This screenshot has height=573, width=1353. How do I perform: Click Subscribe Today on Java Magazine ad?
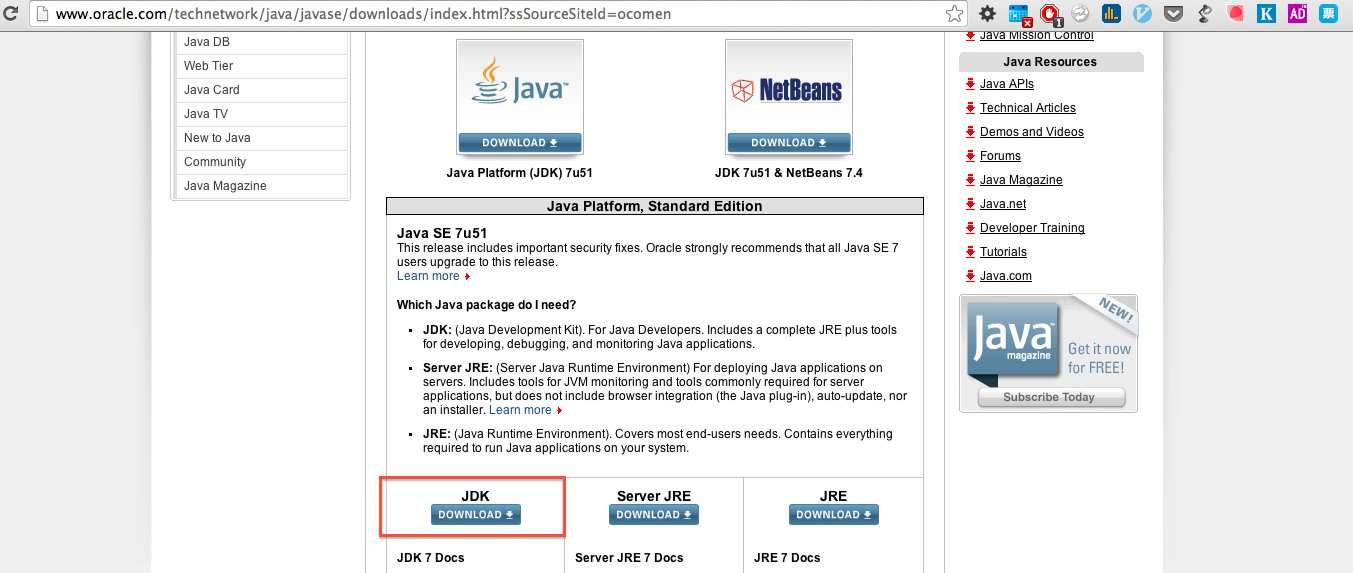(x=1050, y=397)
